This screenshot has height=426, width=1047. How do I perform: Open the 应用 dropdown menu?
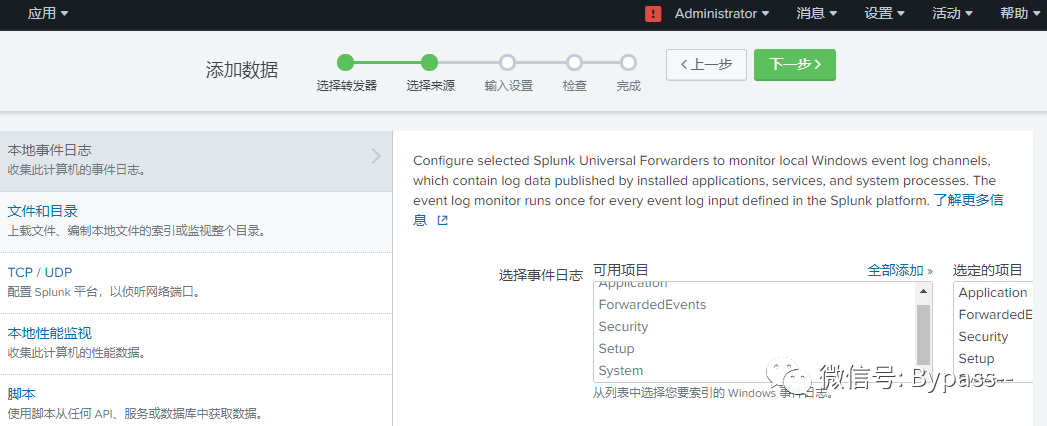point(48,13)
